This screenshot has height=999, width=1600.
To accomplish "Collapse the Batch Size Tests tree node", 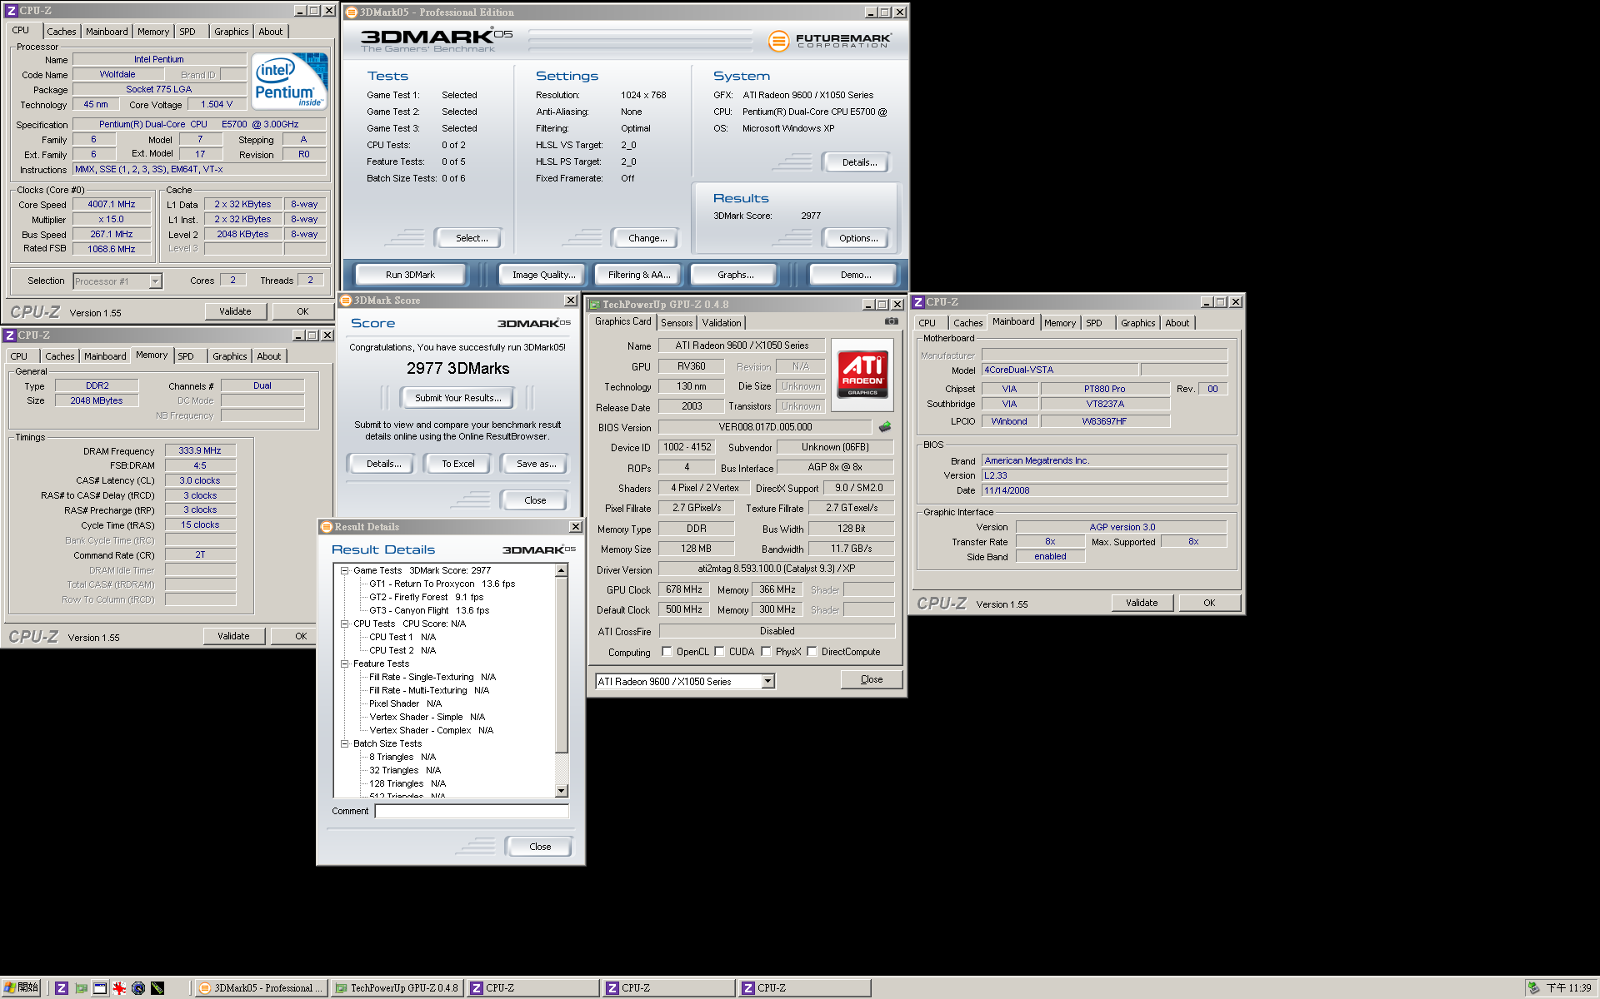I will pyautogui.click(x=344, y=744).
